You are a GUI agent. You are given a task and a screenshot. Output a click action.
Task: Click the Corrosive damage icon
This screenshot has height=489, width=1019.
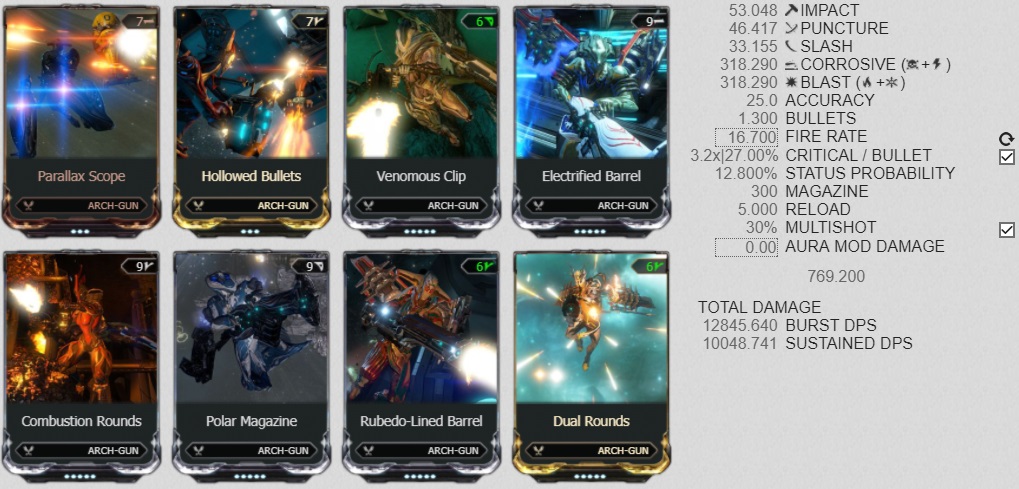coord(791,64)
